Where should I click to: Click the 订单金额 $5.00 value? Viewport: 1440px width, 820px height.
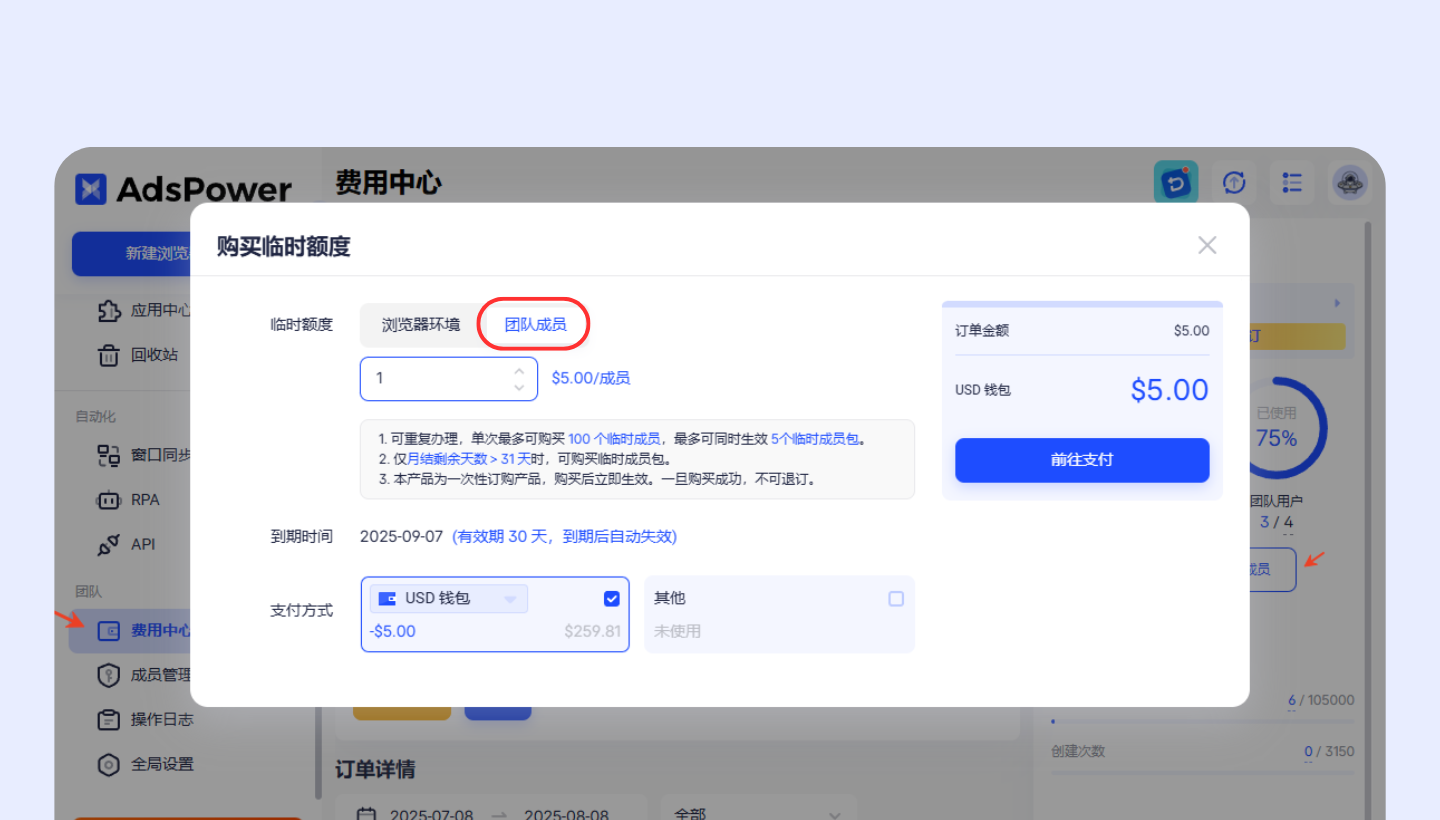pos(1191,331)
